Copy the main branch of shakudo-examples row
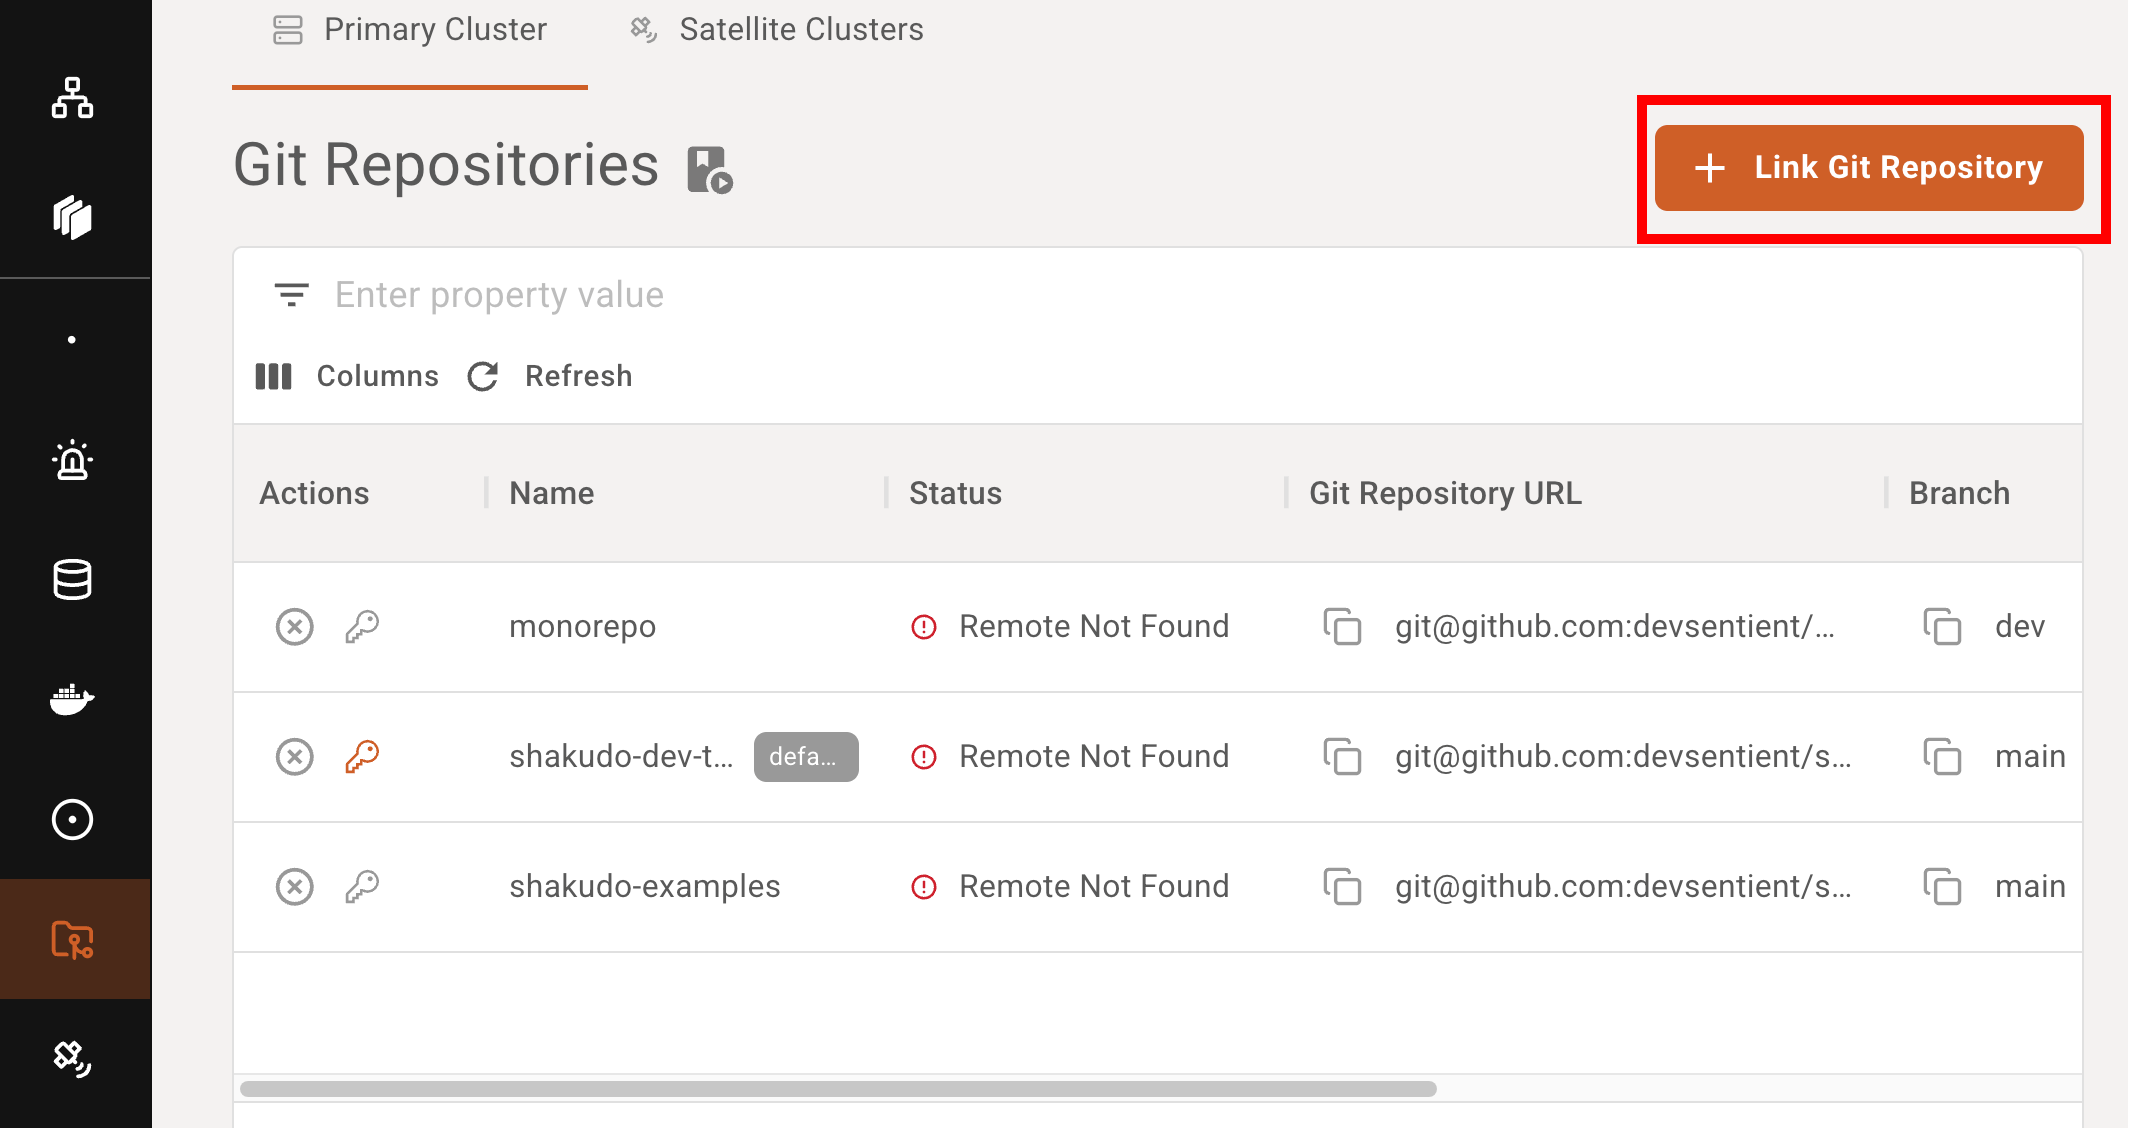2134x1129 pixels. click(x=1942, y=887)
